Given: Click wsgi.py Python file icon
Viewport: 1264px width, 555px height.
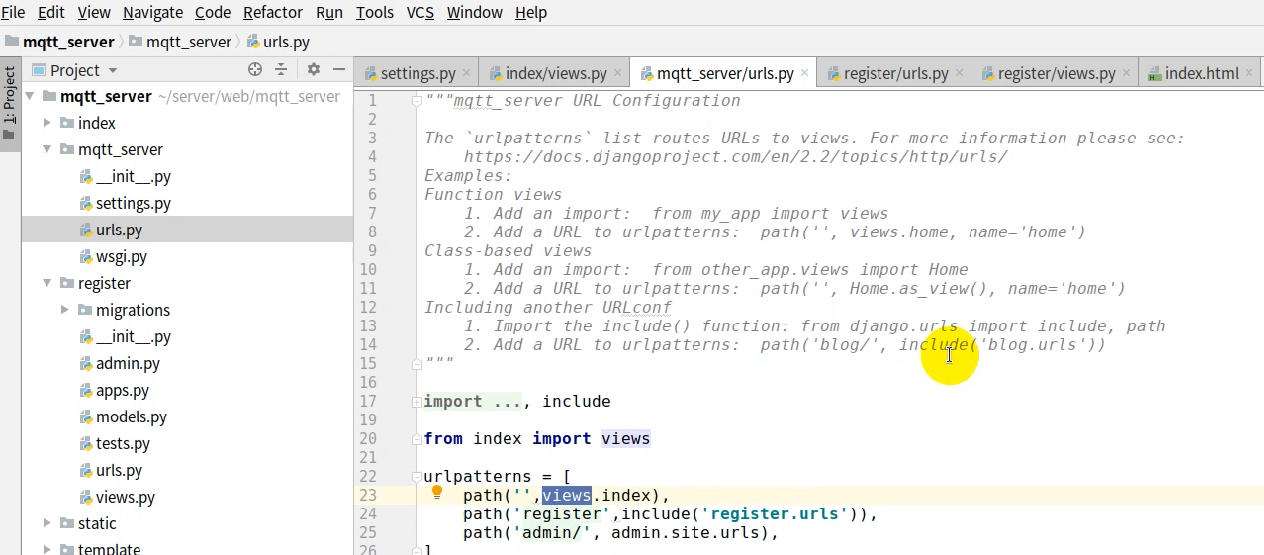Looking at the screenshot, I should click(x=87, y=257).
